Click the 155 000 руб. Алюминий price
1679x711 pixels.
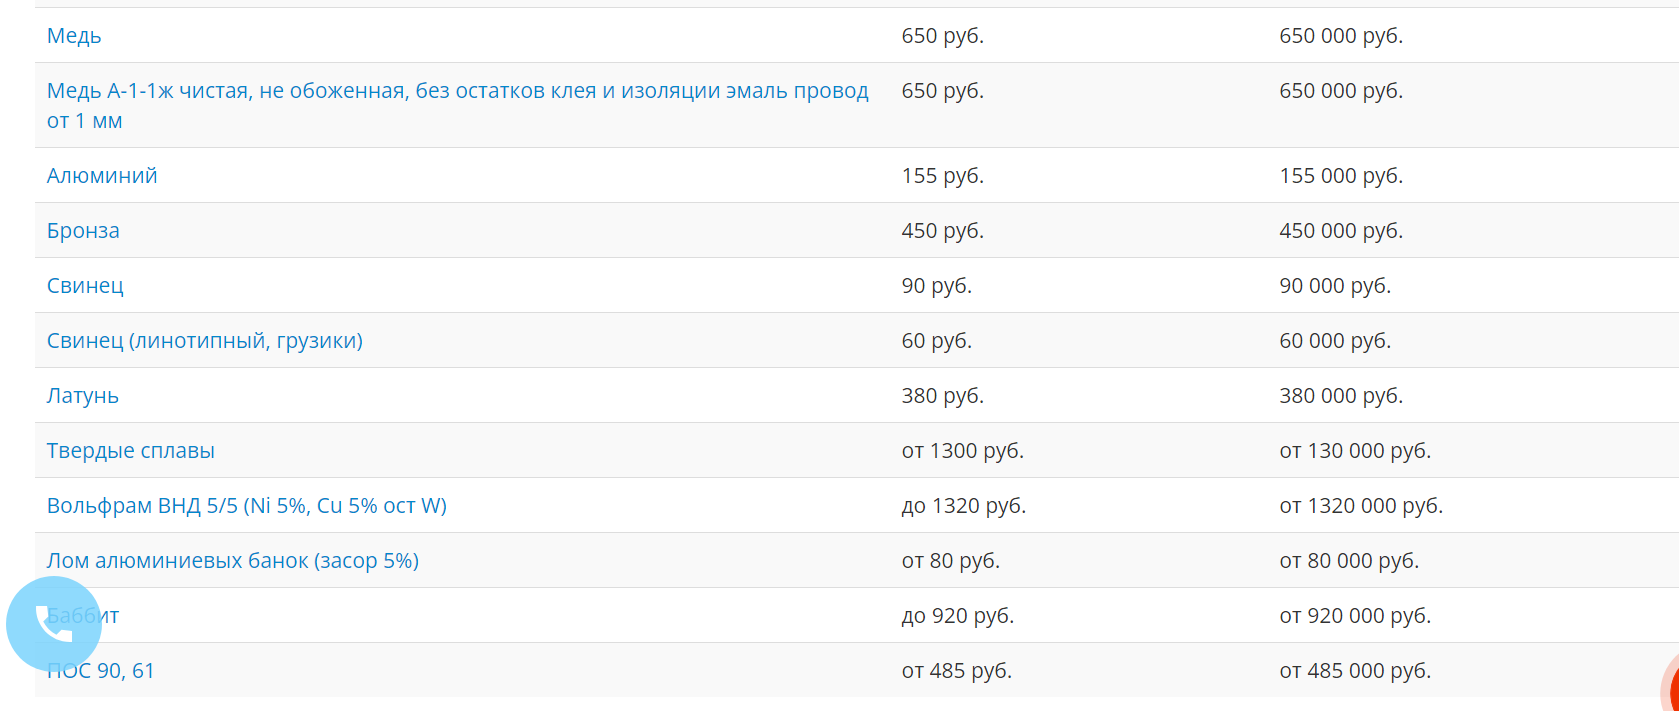click(1340, 176)
